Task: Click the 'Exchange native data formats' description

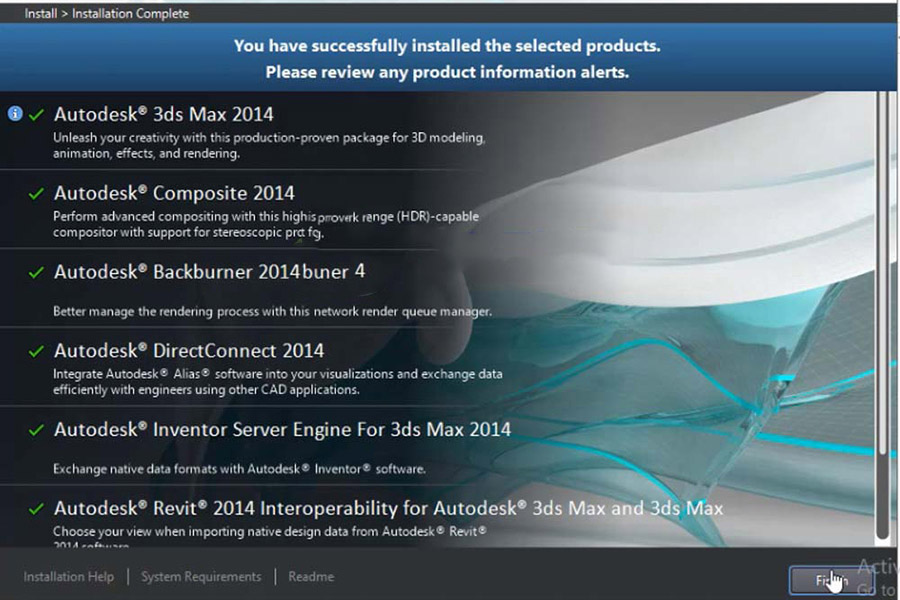Action: [239, 469]
